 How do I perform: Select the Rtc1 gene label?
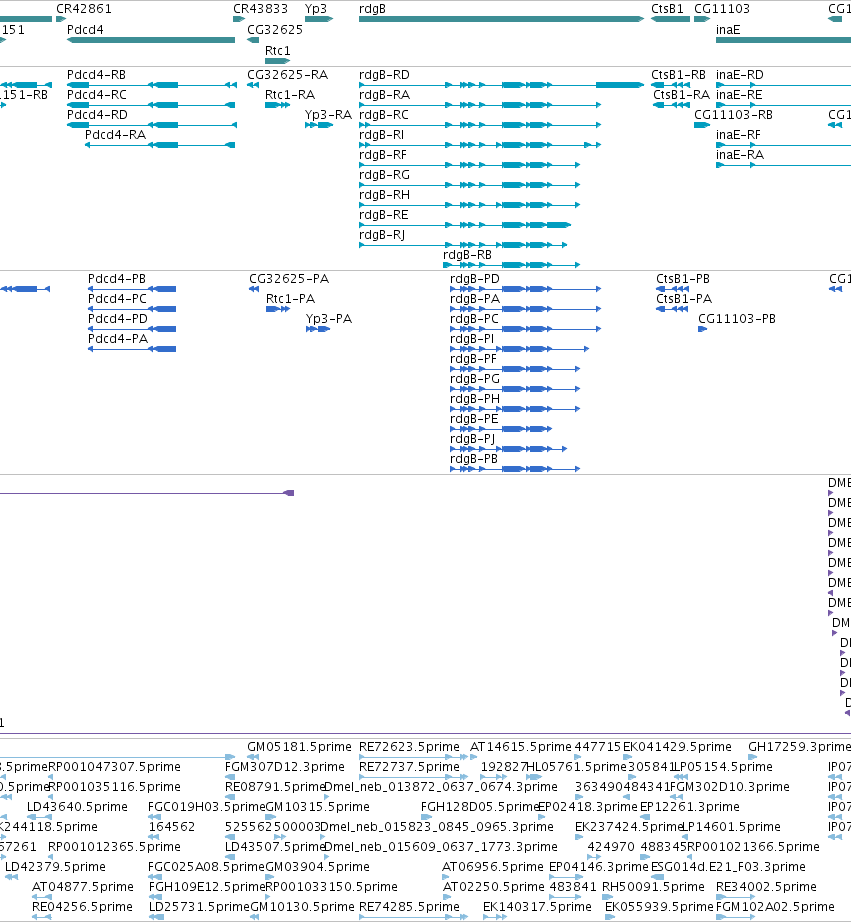pos(278,51)
